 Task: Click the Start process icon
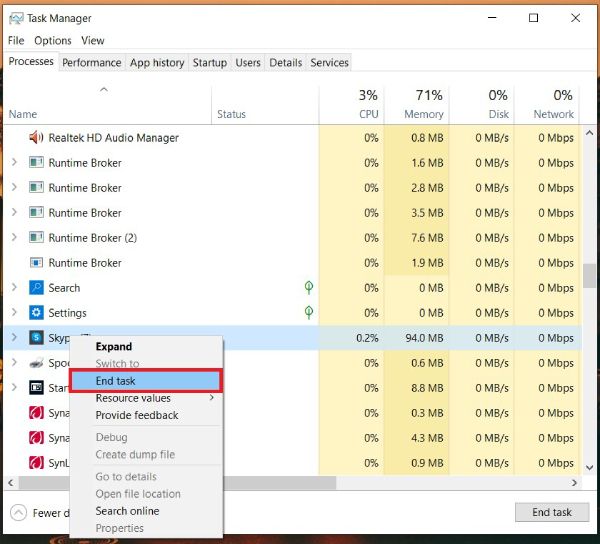36,388
